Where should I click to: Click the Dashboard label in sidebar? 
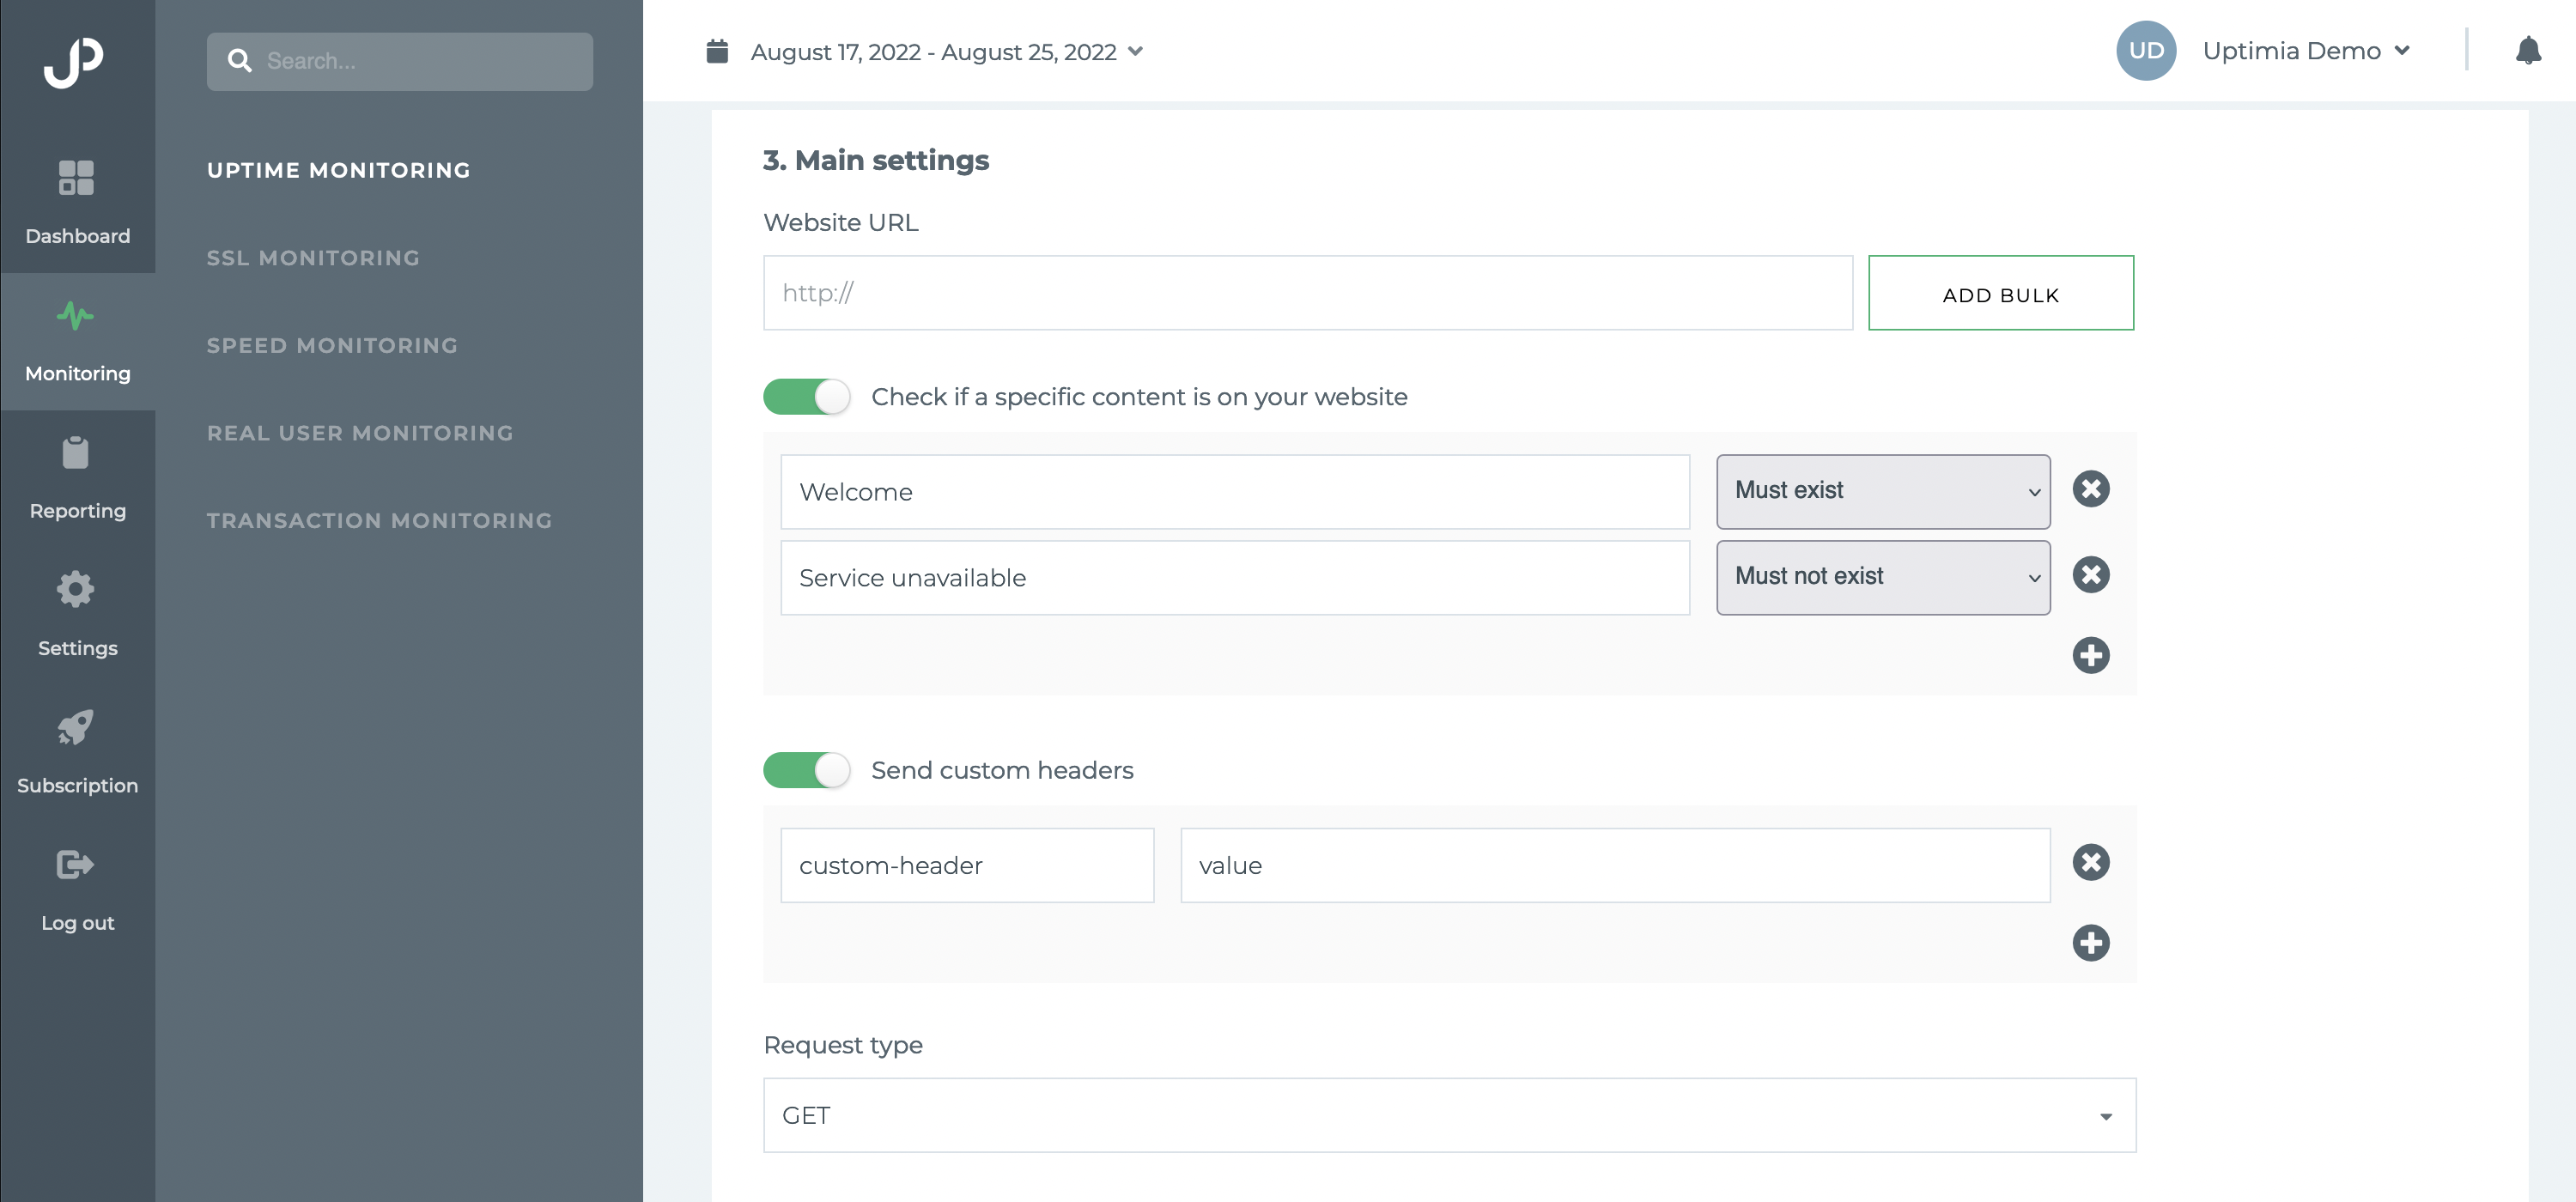[77, 236]
